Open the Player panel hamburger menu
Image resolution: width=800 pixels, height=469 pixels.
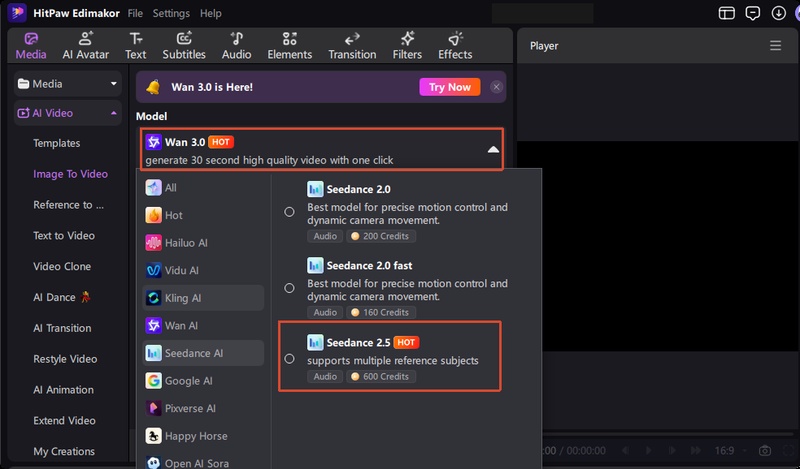(776, 45)
